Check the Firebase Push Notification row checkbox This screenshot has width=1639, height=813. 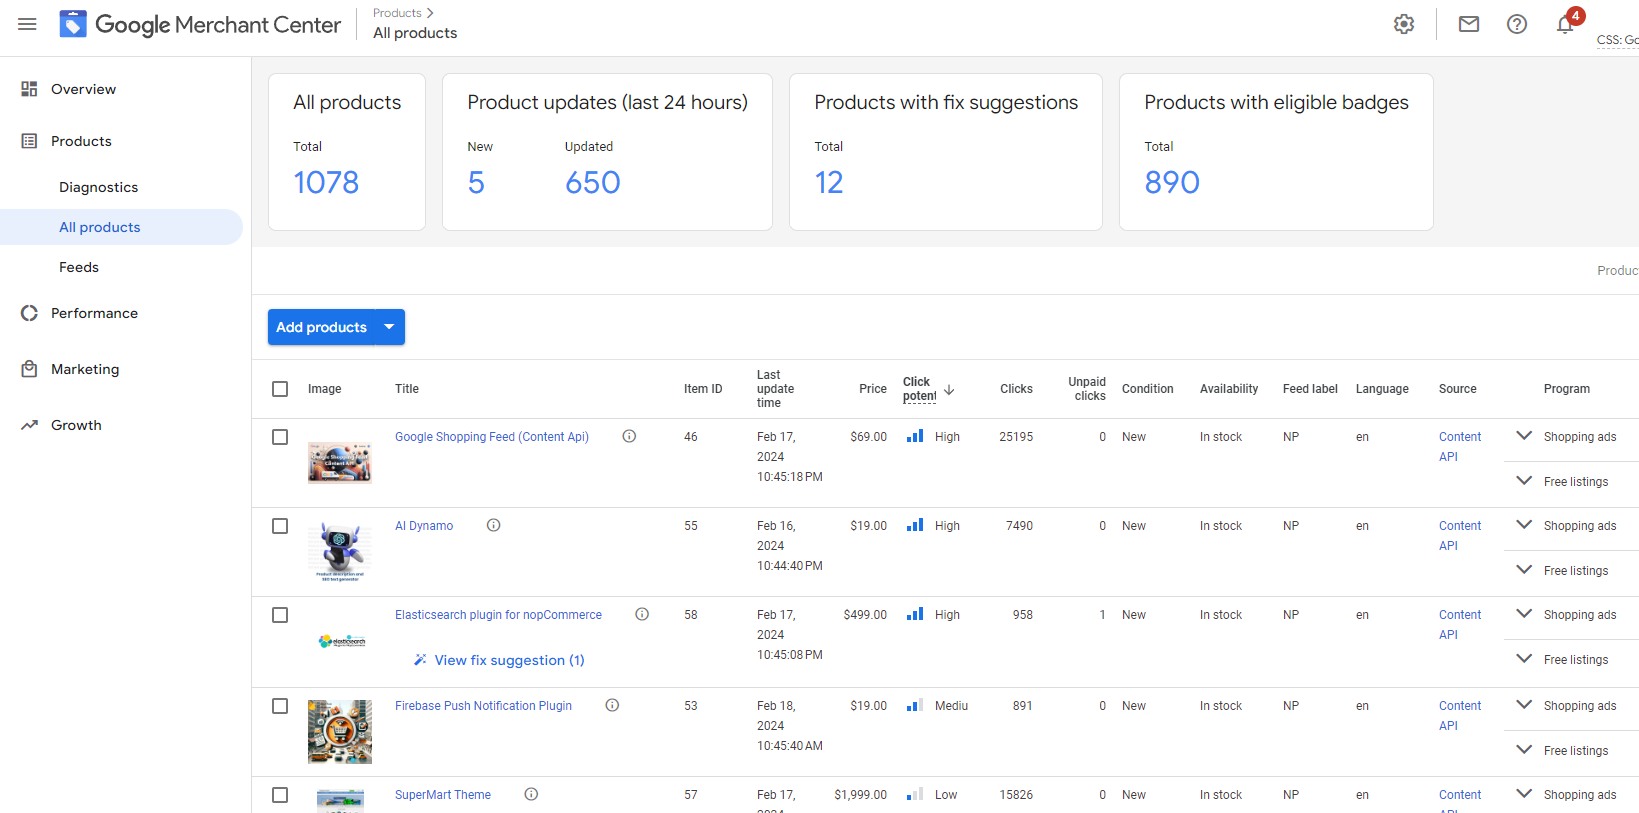tap(280, 706)
